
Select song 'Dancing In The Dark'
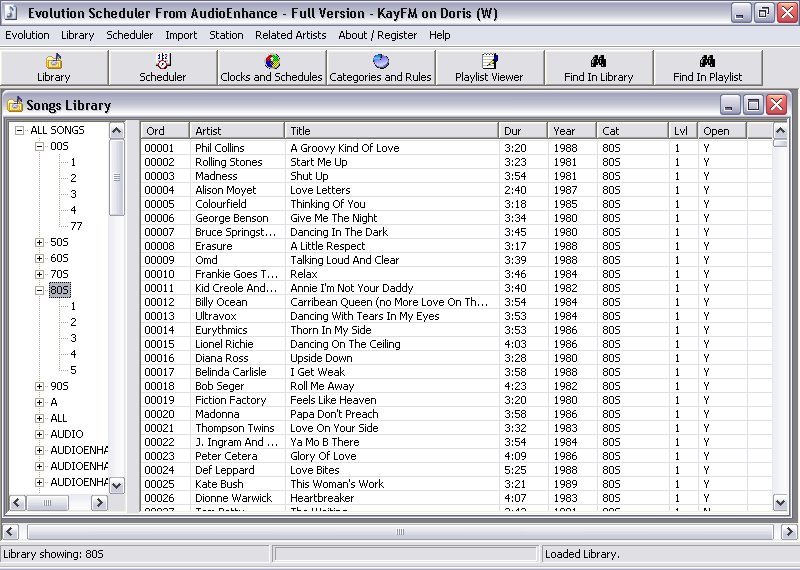coord(339,232)
